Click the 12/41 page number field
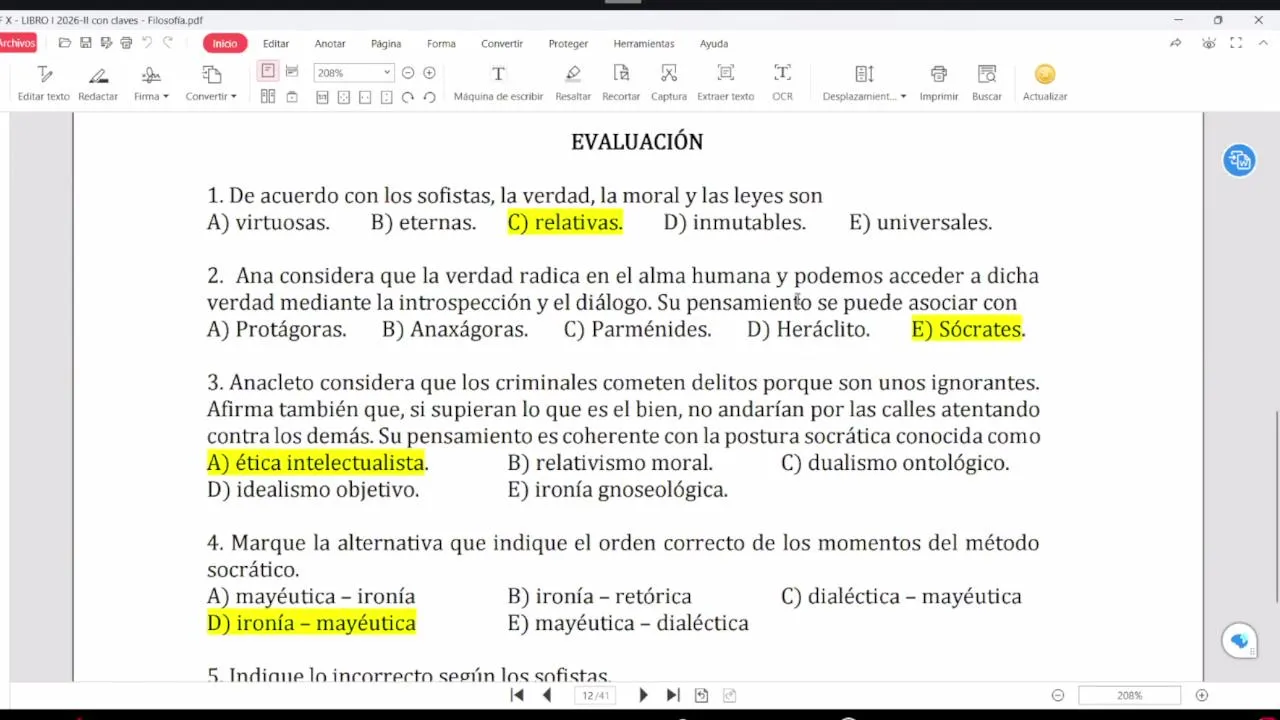This screenshot has width=1280, height=720. pos(595,695)
